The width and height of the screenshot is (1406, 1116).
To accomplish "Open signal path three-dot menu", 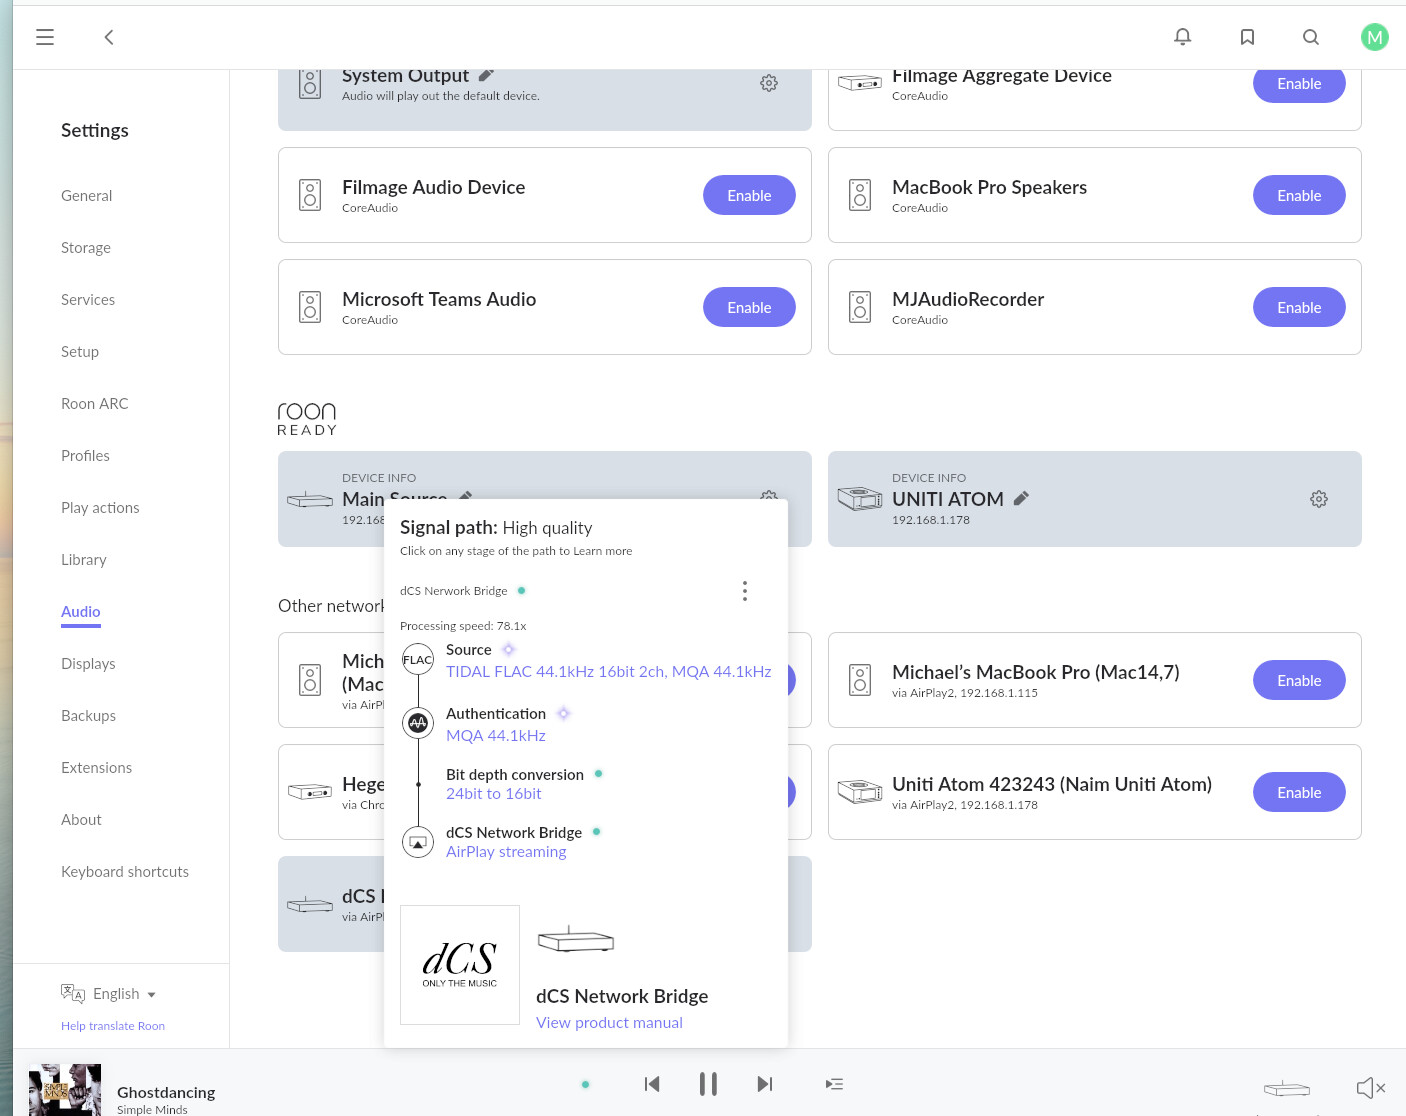I will pos(745,591).
